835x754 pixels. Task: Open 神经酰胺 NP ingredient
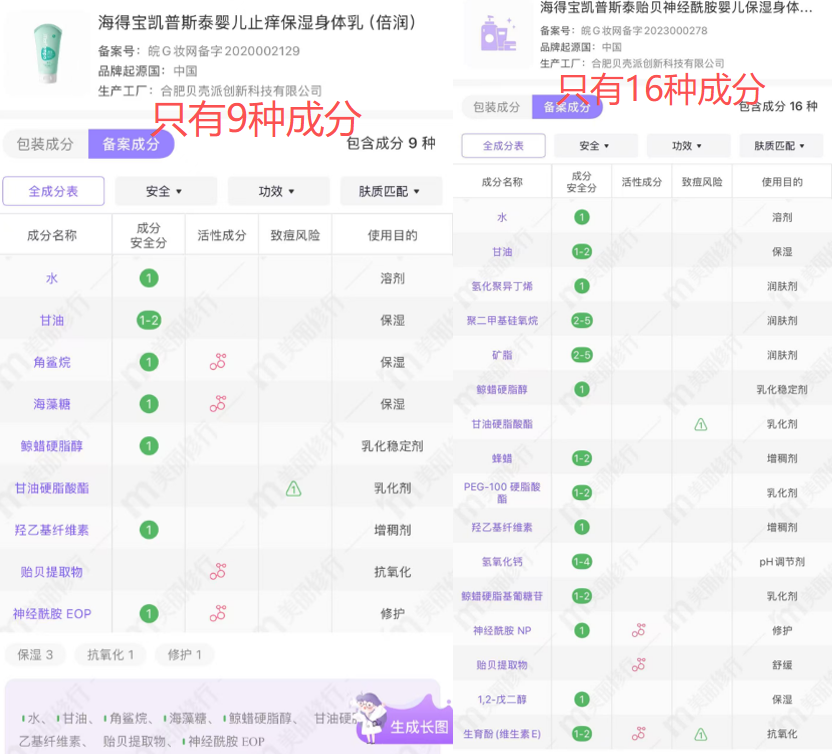502,631
